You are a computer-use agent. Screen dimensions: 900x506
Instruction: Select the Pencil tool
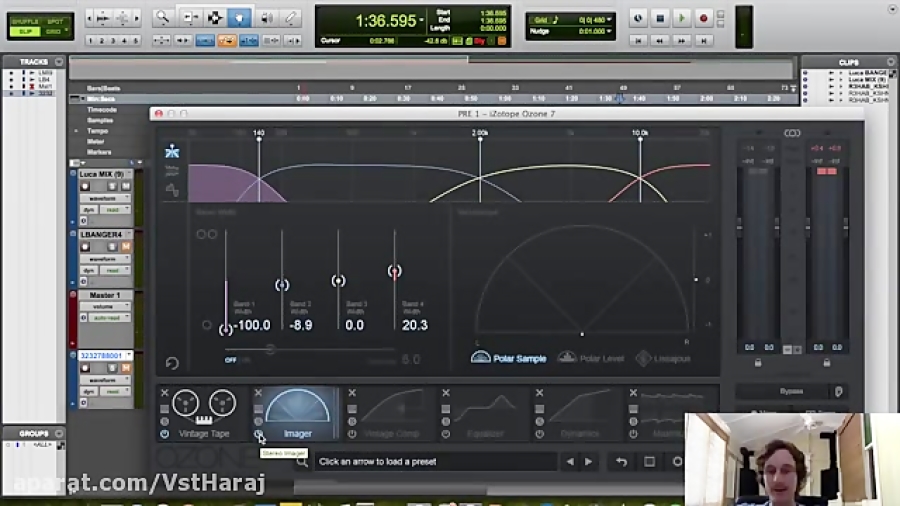tap(291, 18)
